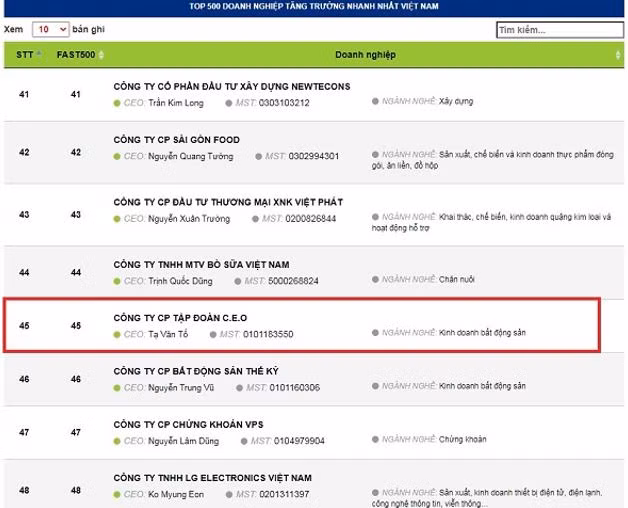
Task: Click the gray Ngành nghề bullet in Bò Sữa row
Action: (x=375, y=279)
